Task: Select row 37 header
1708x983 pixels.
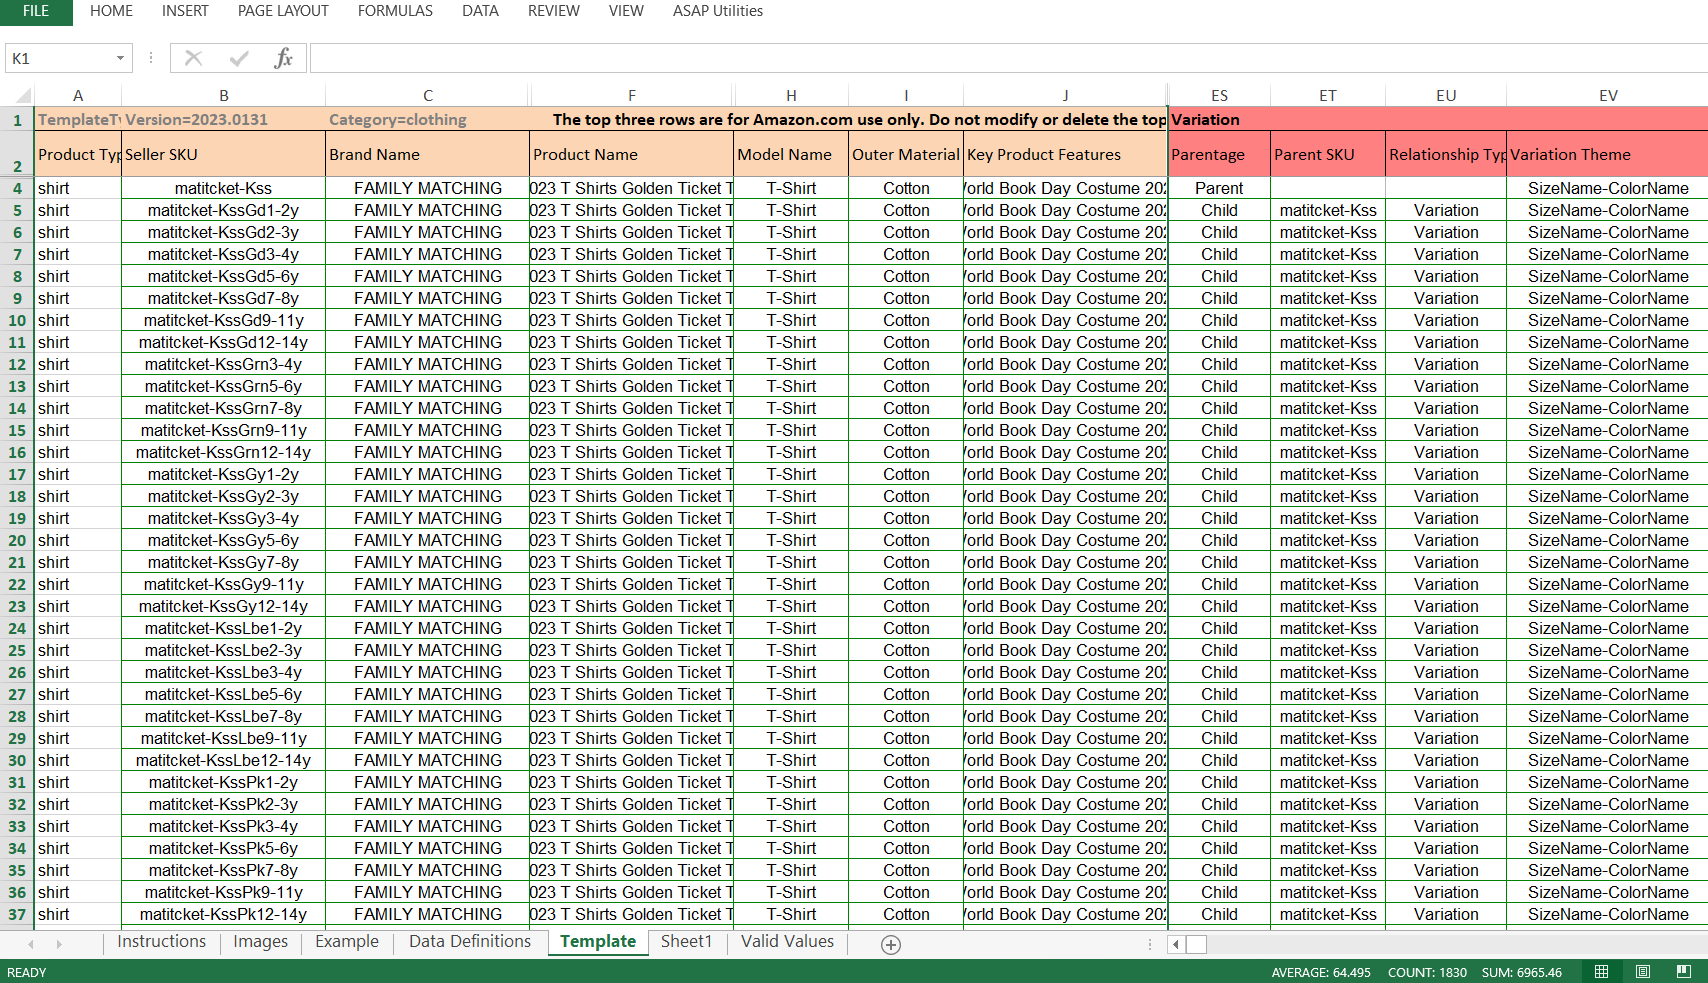Action: pyautogui.click(x=17, y=914)
